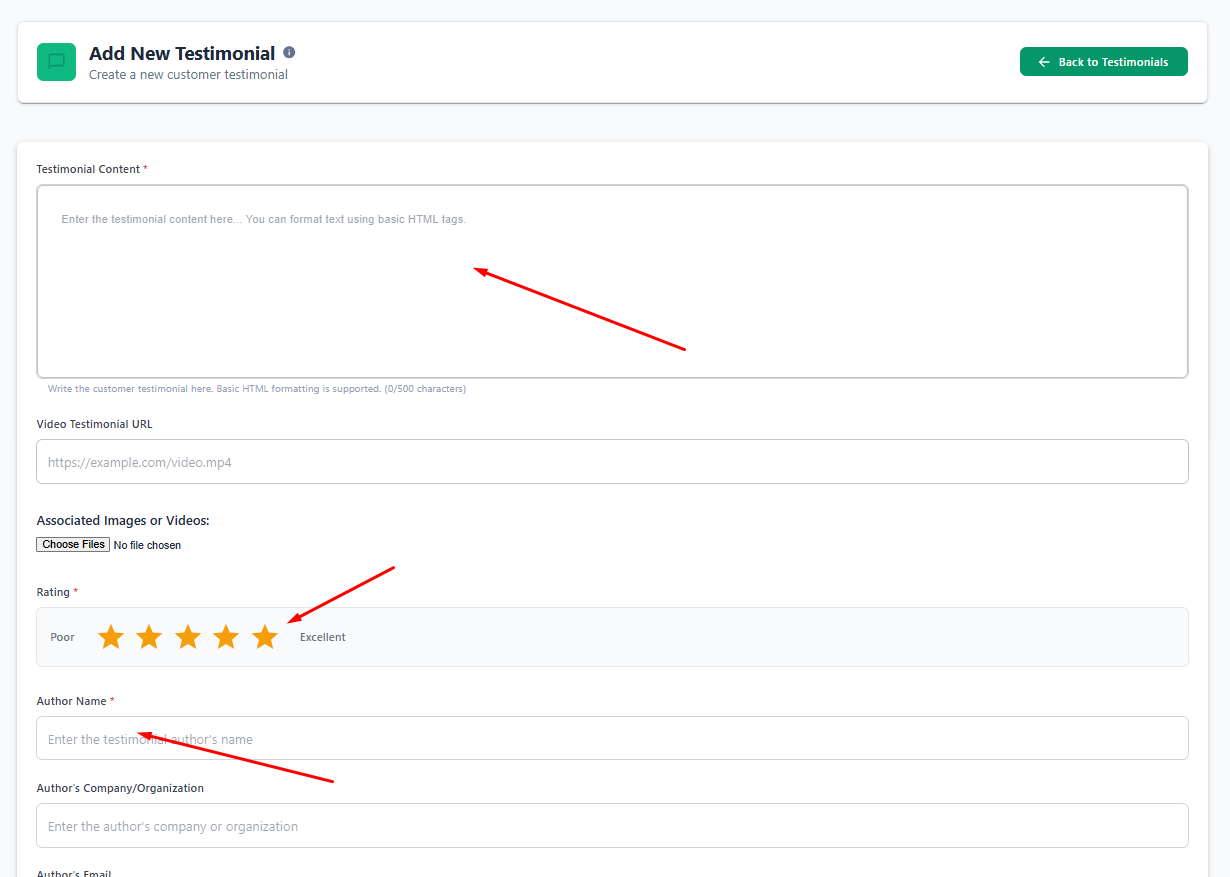Go back via Back to Testimonials button
This screenshot has height=877, width=1230.
click(1103, 61)
